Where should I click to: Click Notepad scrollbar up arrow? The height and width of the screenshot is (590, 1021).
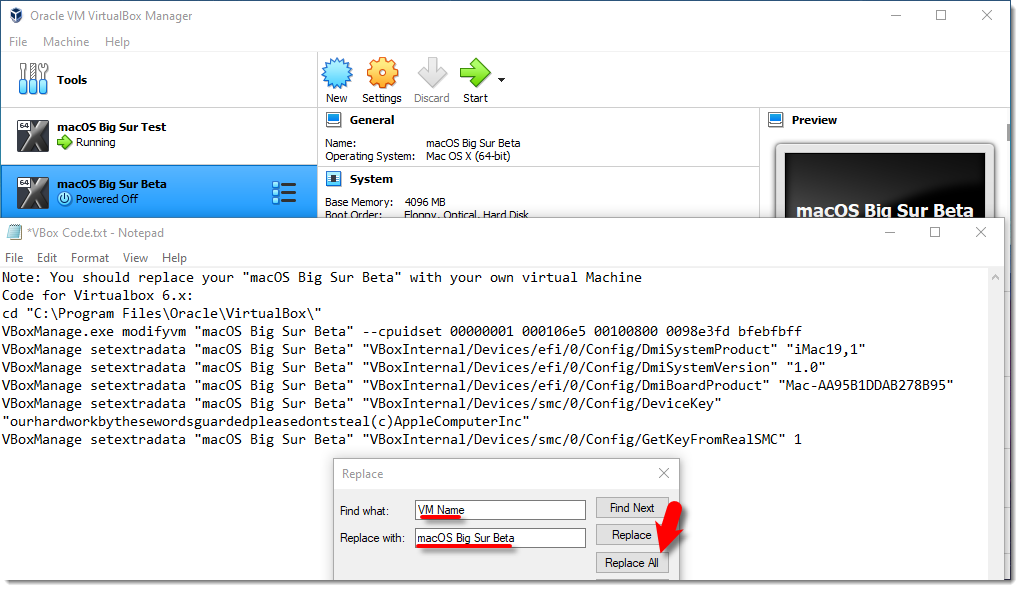[995, 277]
